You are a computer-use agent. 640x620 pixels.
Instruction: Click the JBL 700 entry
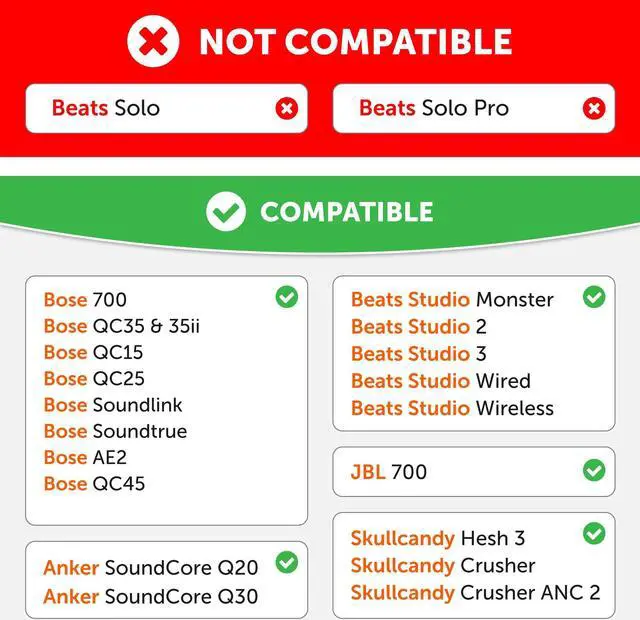click(389, 471)
